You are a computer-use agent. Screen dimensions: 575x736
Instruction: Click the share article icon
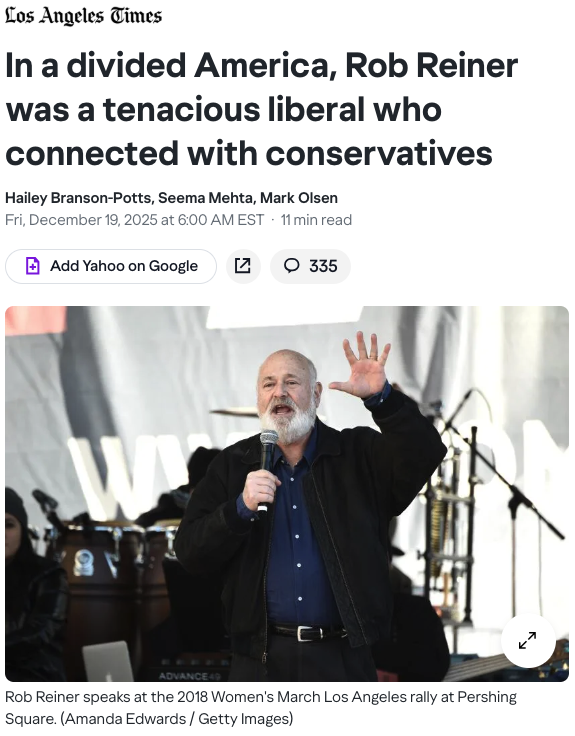pyautogui.click(x=243, y=266)
